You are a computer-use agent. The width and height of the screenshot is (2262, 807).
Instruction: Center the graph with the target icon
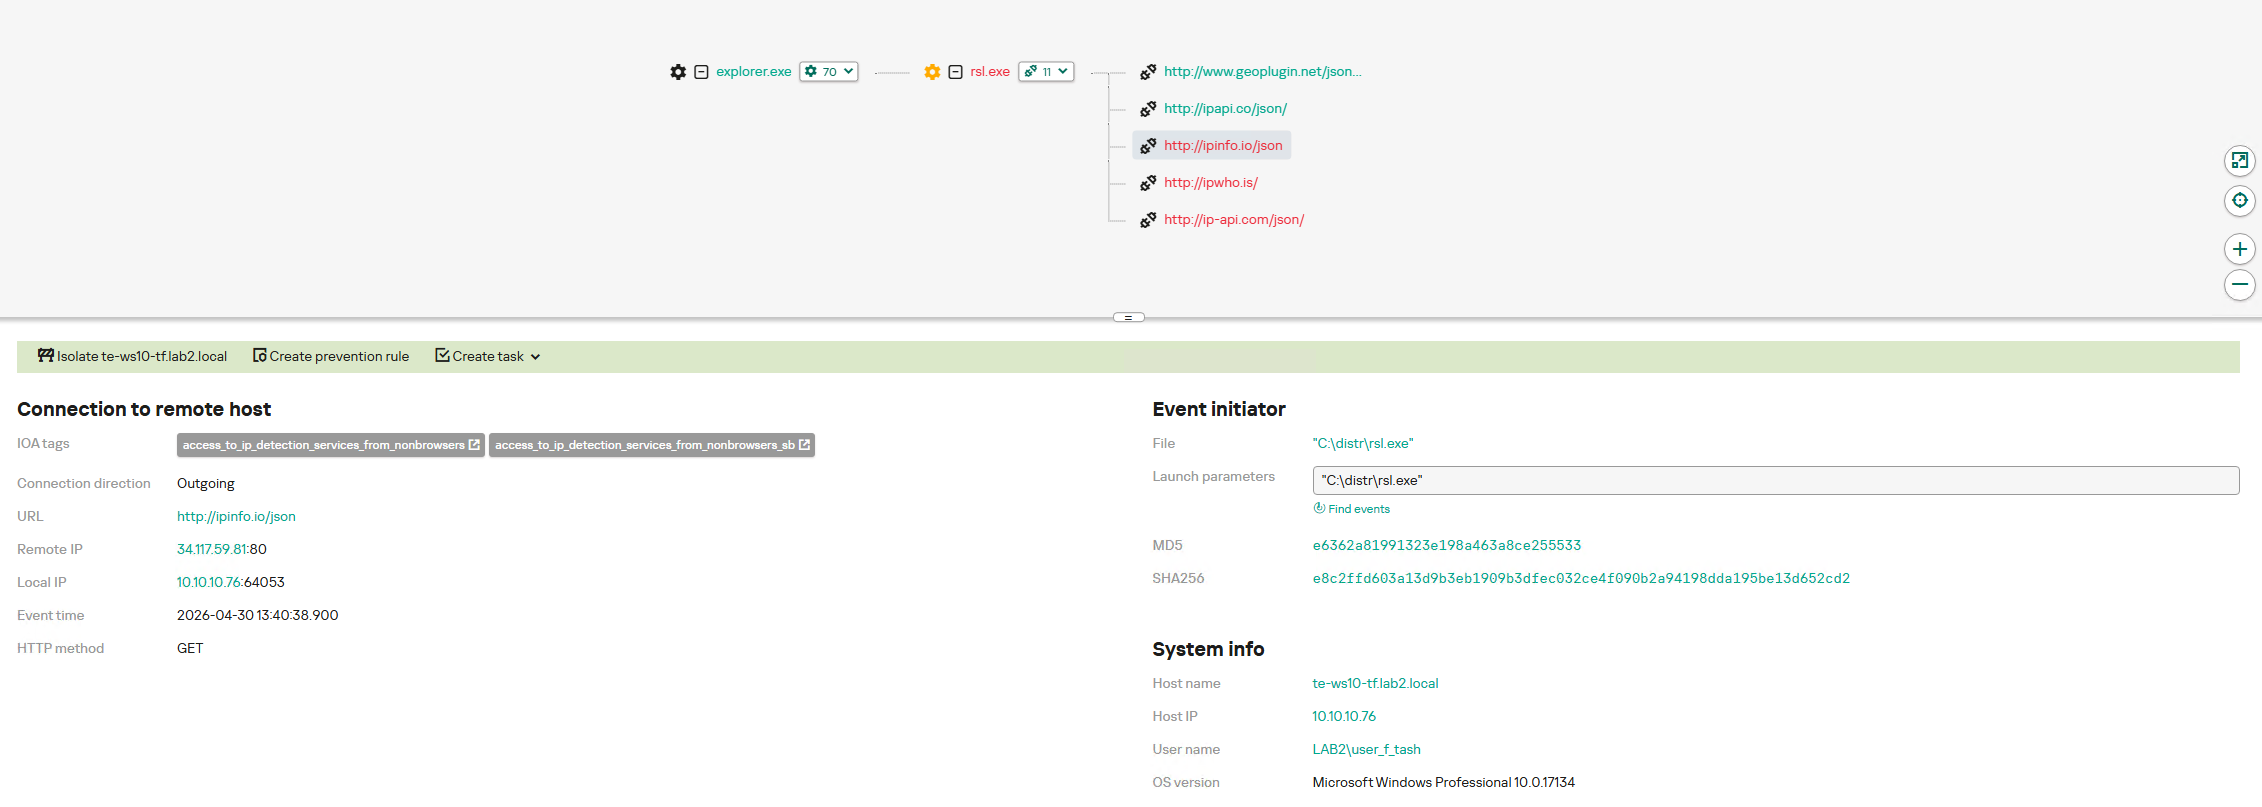(2240, 200)
